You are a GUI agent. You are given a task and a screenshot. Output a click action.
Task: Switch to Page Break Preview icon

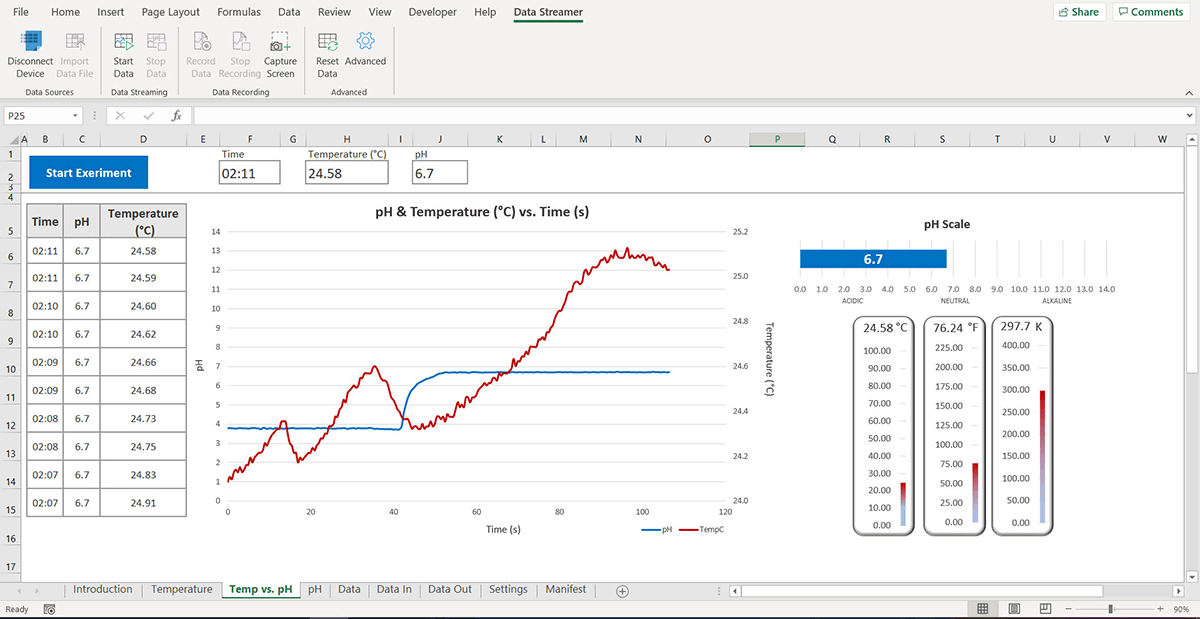click(1045, 609)
